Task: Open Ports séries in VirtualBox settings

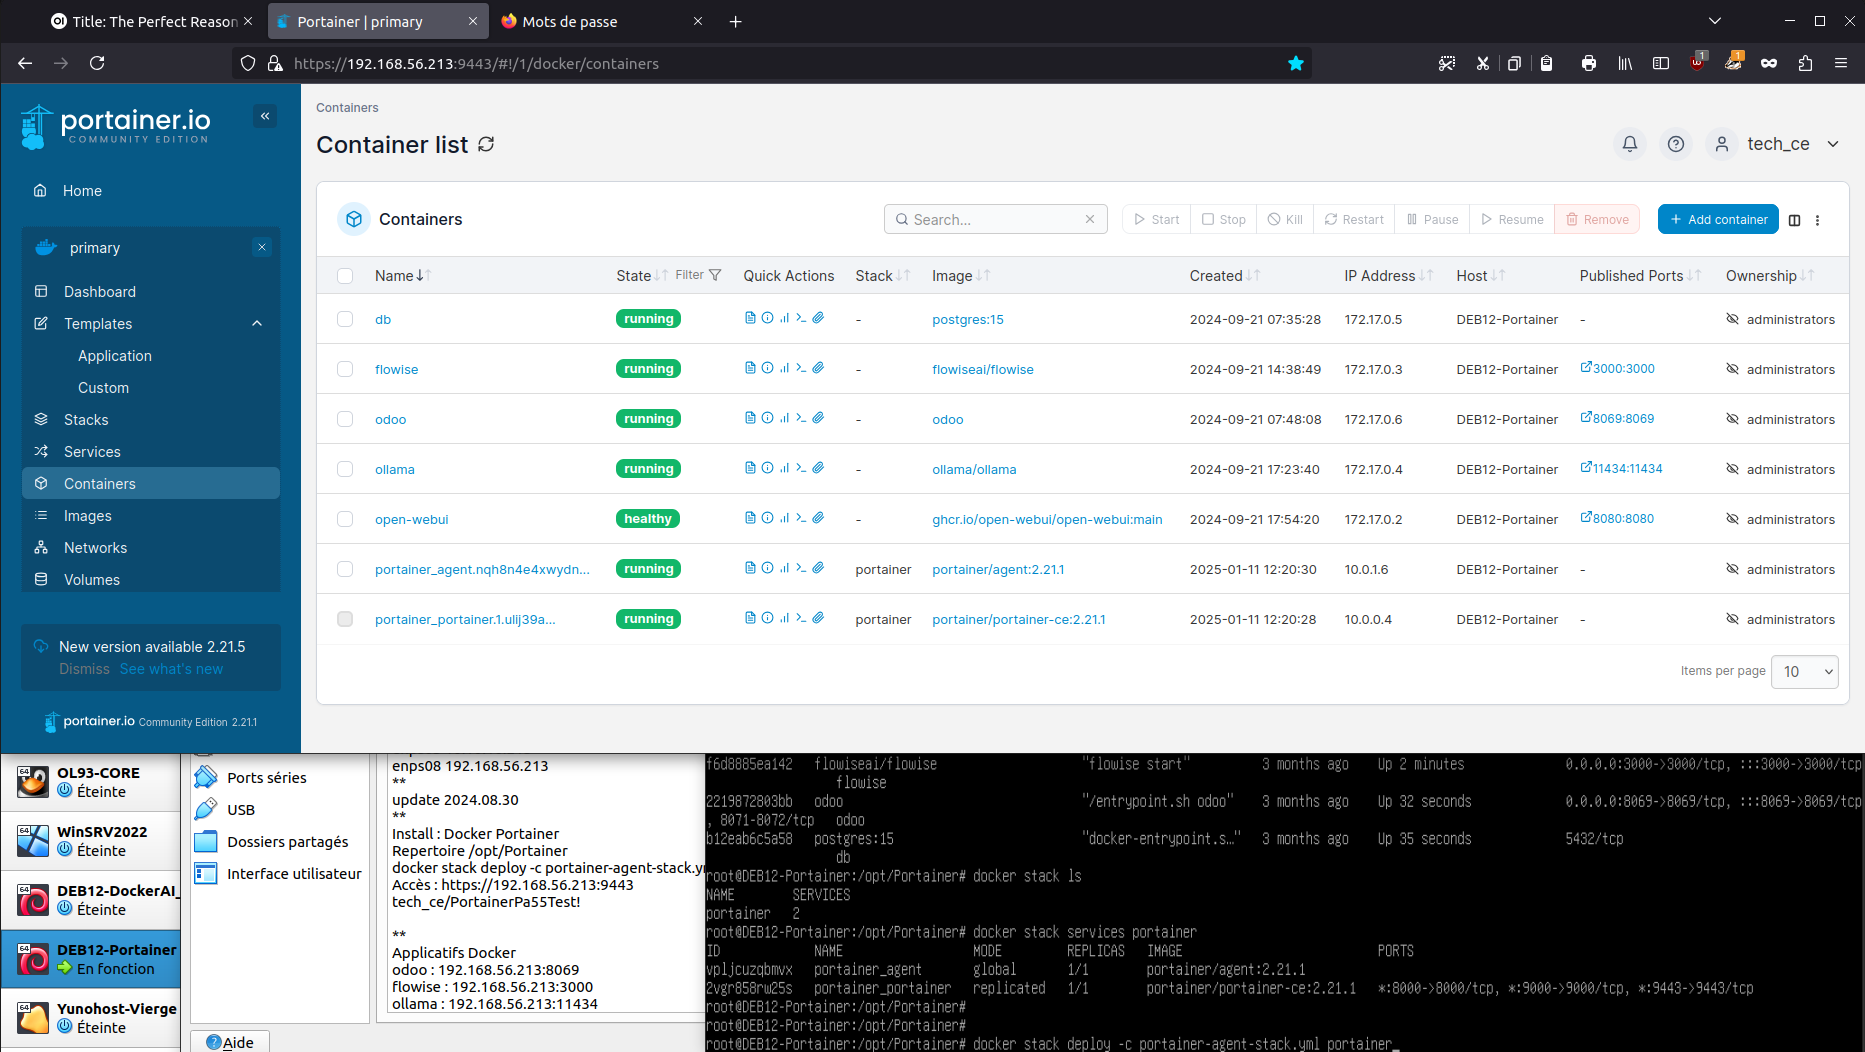Action: pyautogui.click(x=266, y=777)
